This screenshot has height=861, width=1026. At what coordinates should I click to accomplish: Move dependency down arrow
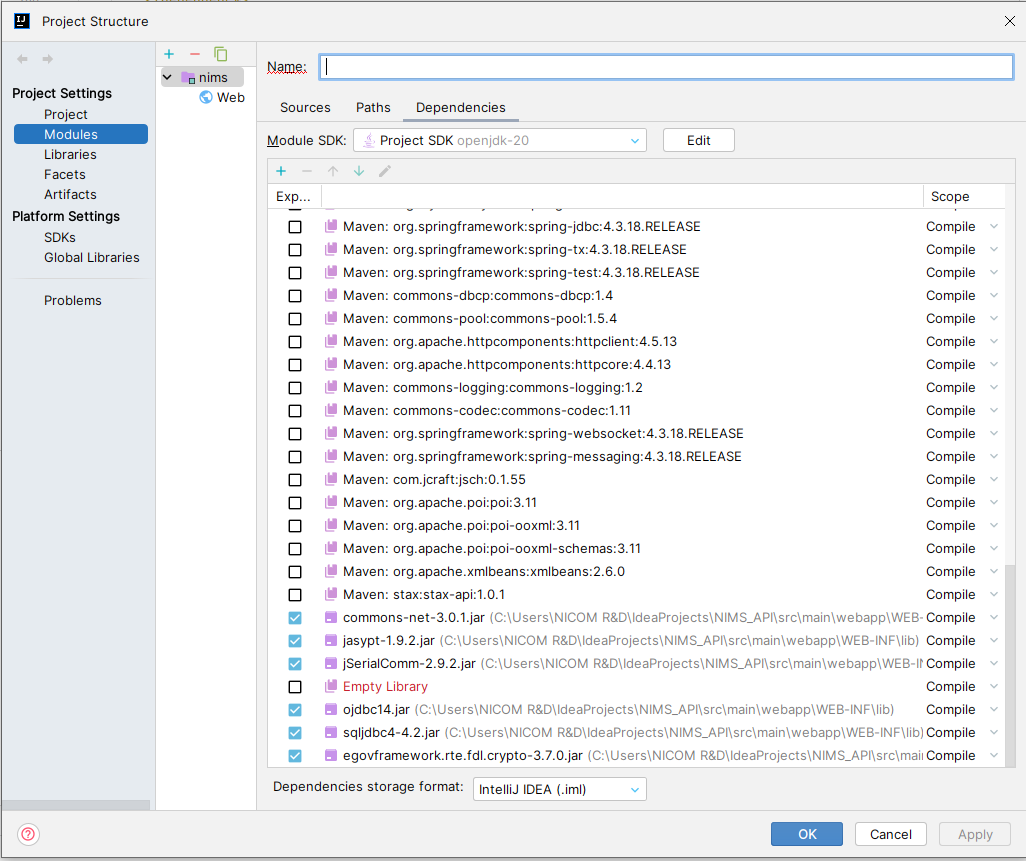pyautogui.click(x=359, y=171)
